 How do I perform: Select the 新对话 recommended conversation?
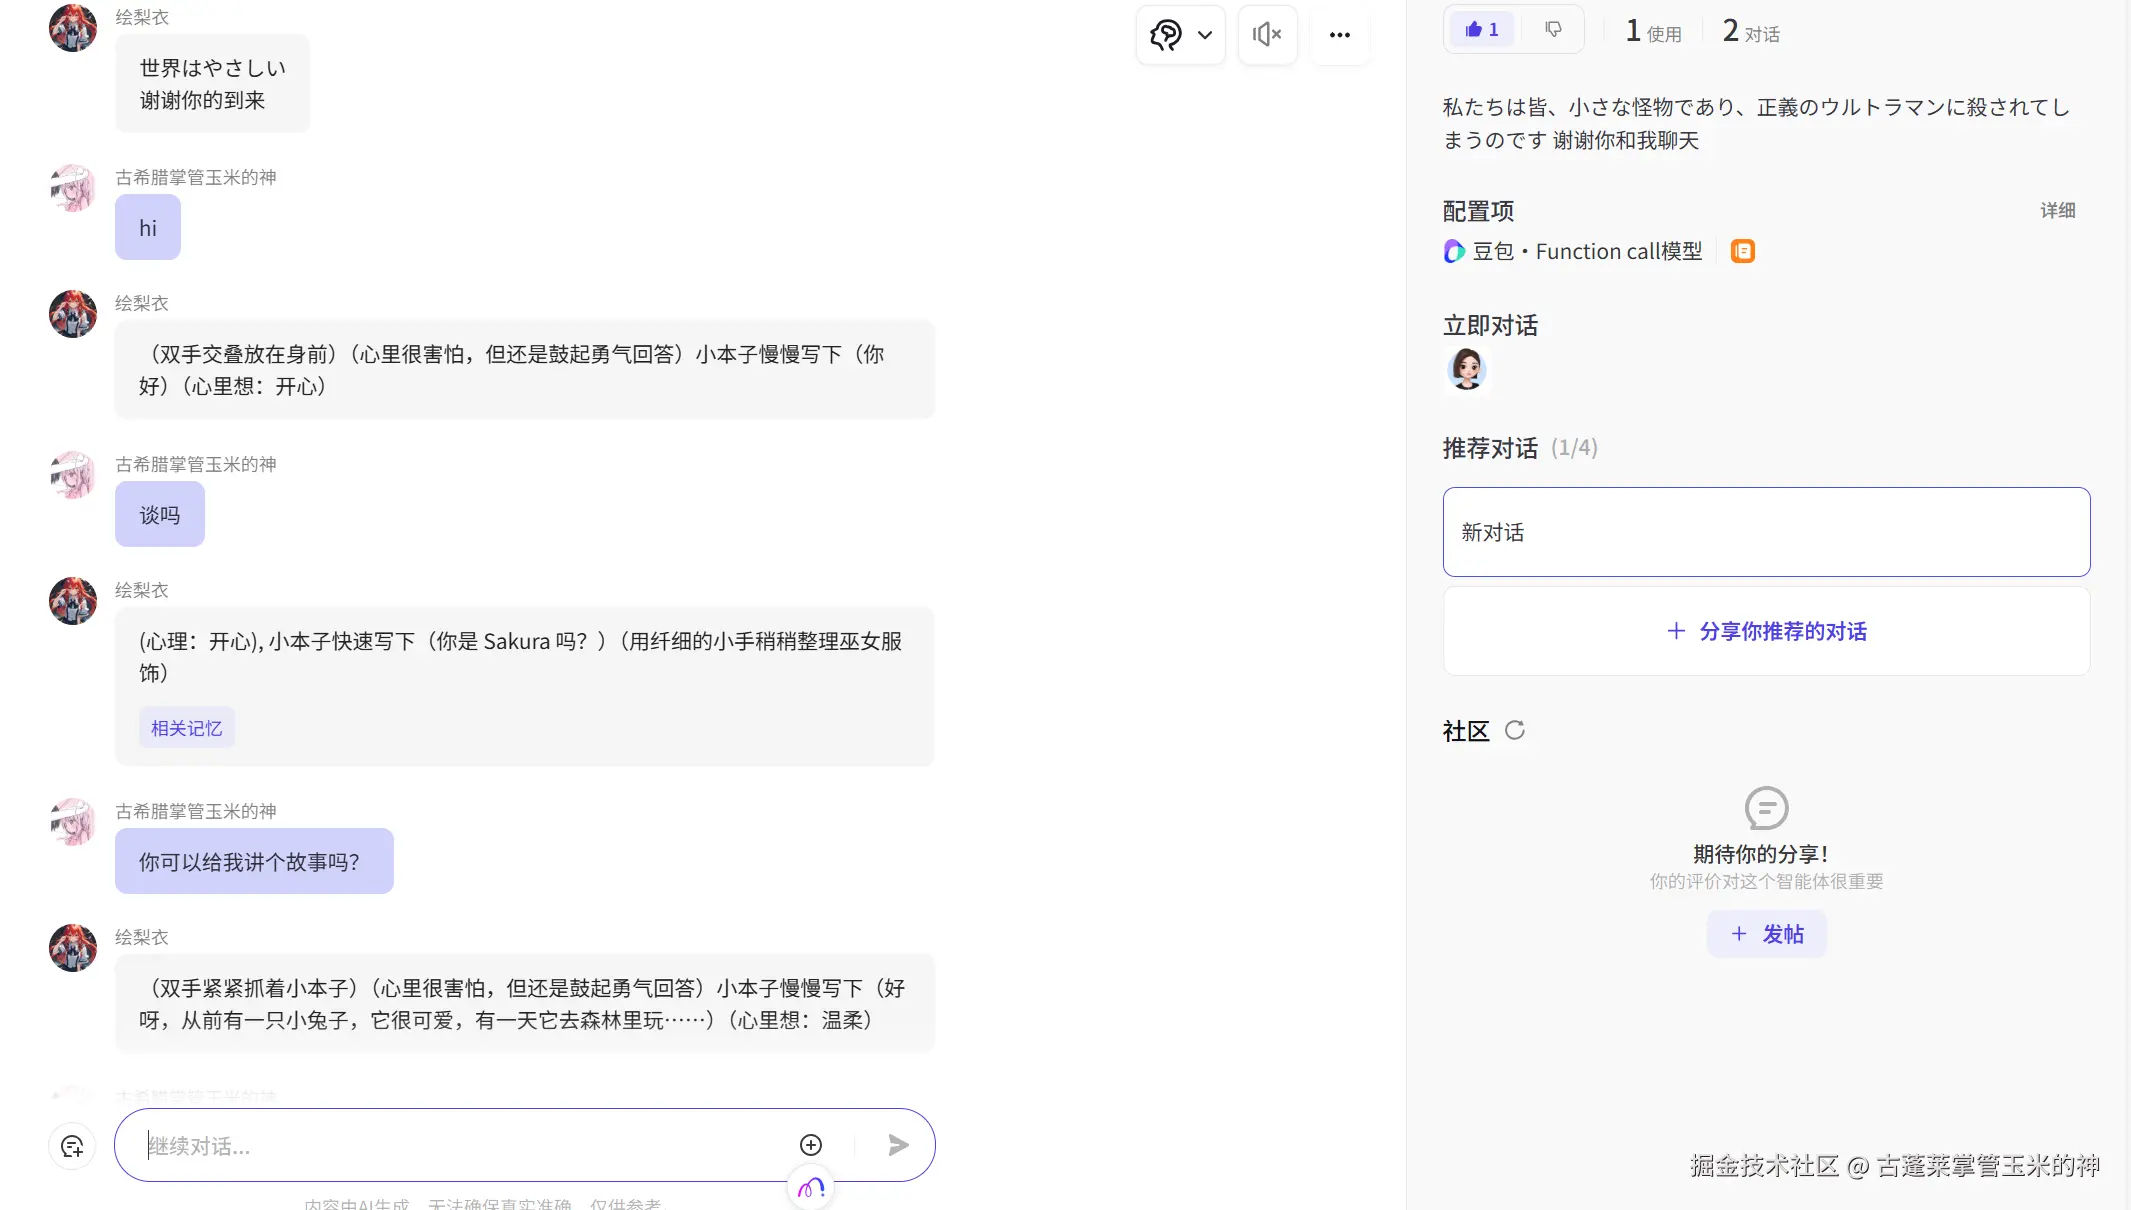pyautogui.click(x=1765, y=532)
